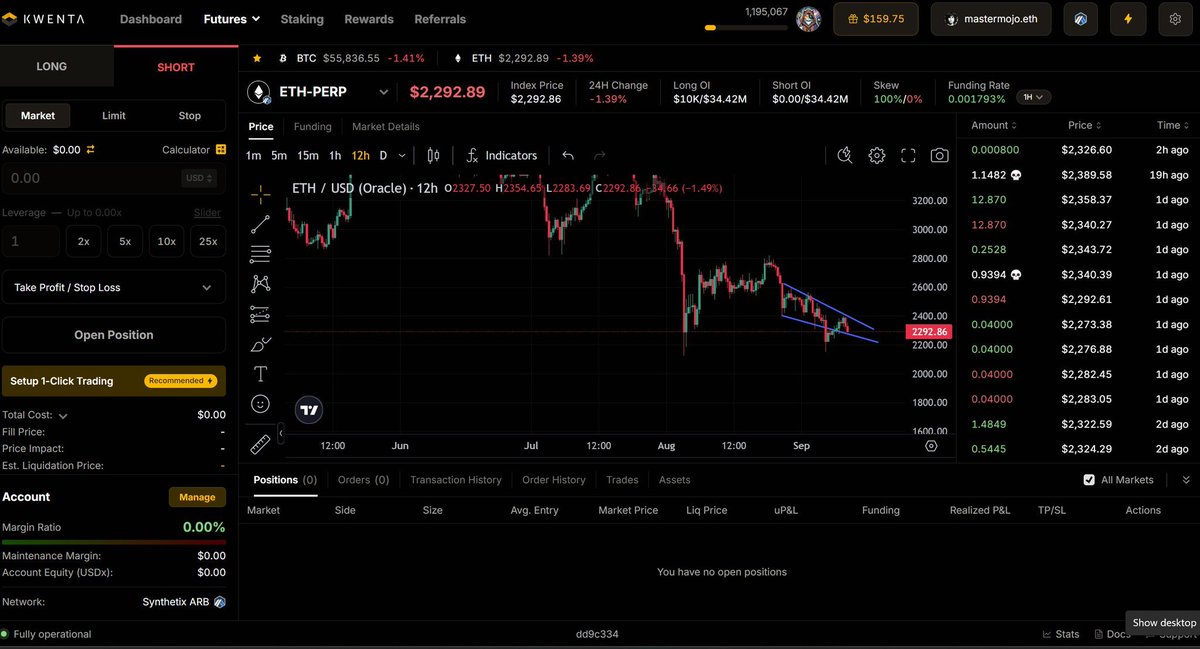Click the Manage account button
The width and height of the screenshot is (1200, 649).
(x=197, y=497)
